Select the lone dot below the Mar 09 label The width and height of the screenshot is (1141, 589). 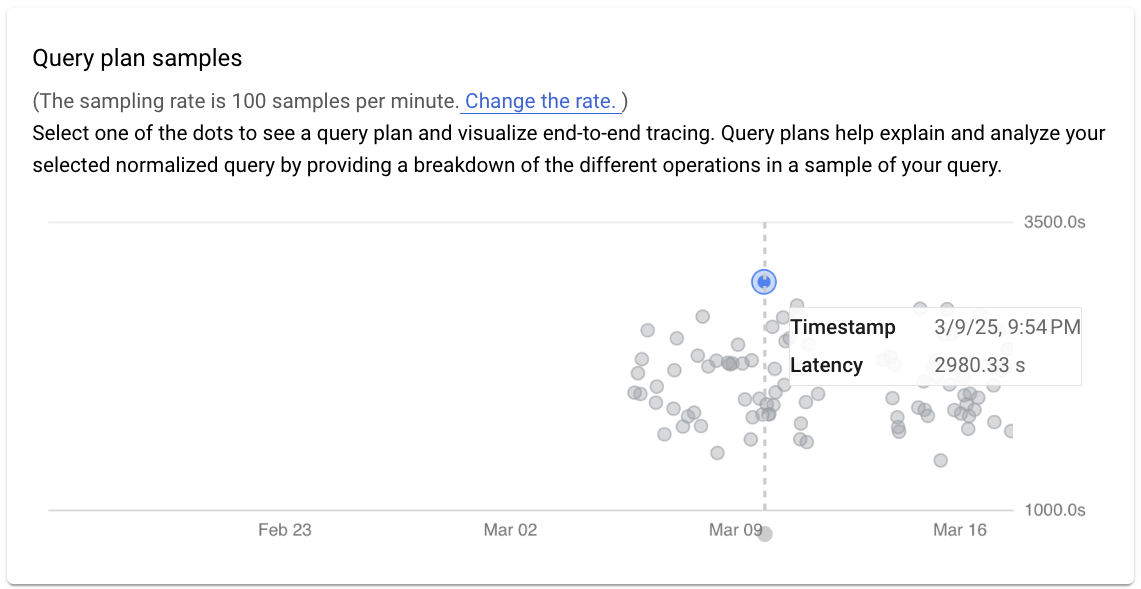(766, 534)
